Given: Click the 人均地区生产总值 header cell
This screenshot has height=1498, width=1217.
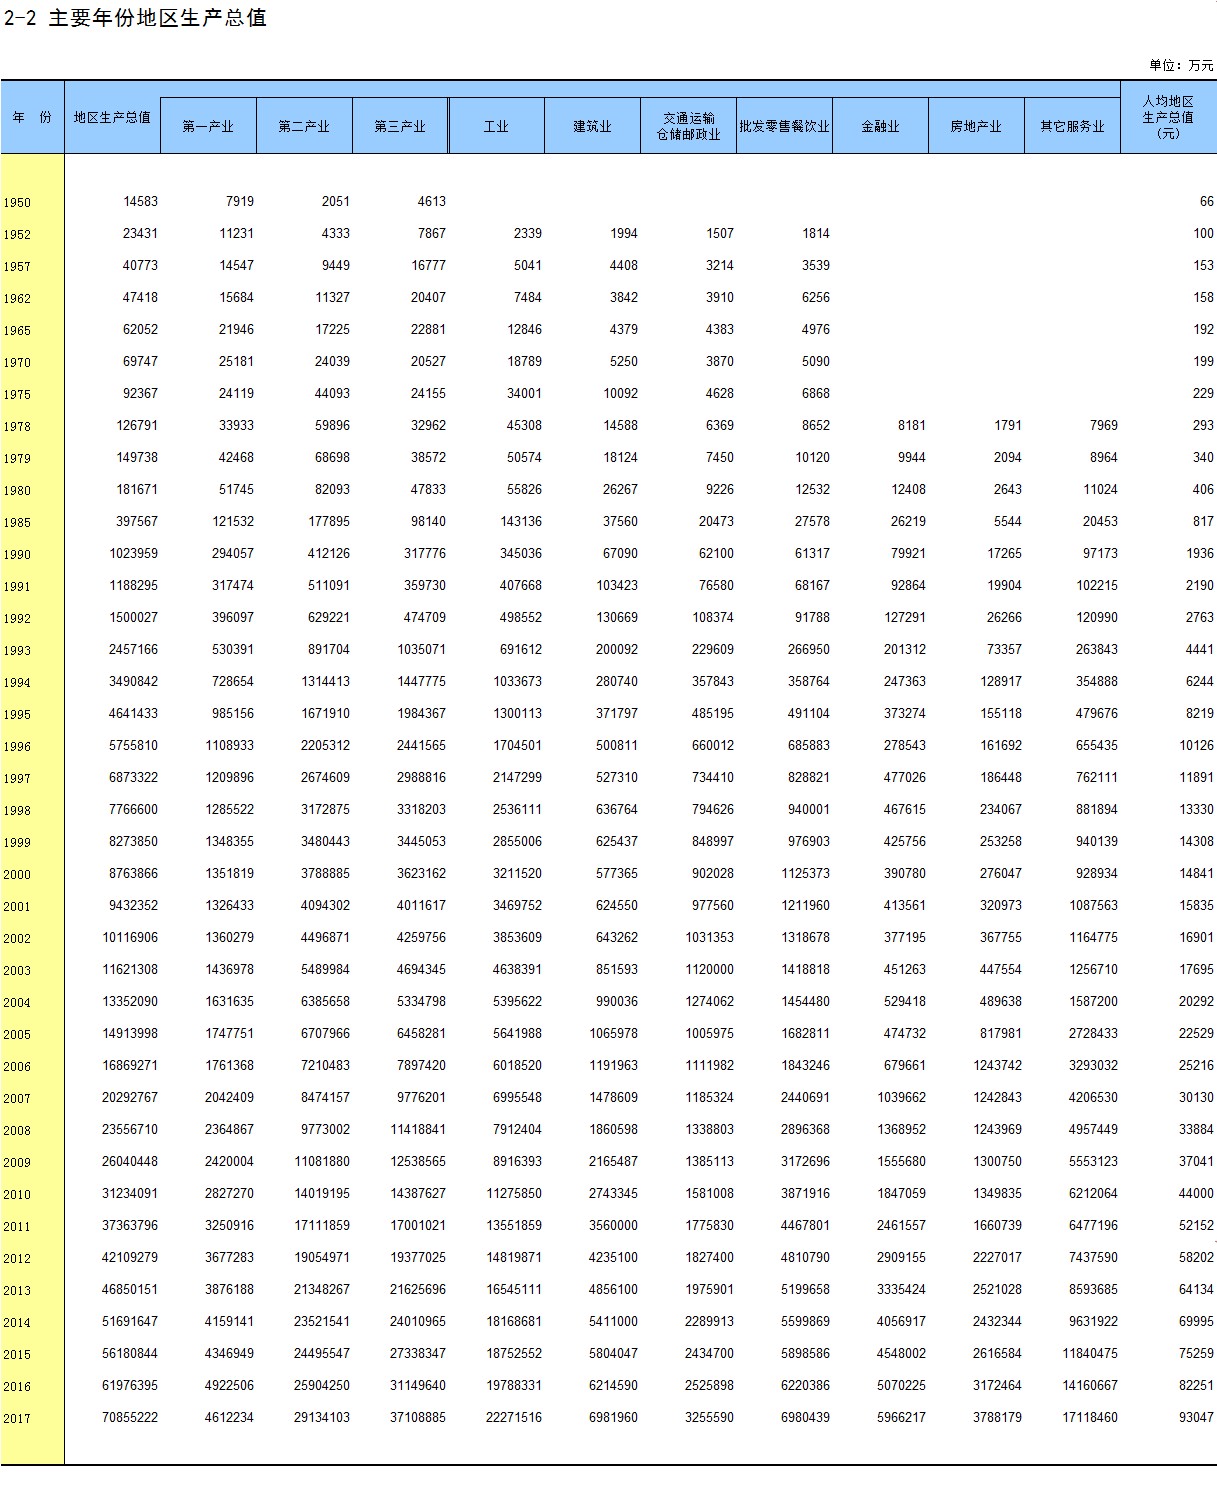Looking at the screenshot, I should pos(1168,117).
